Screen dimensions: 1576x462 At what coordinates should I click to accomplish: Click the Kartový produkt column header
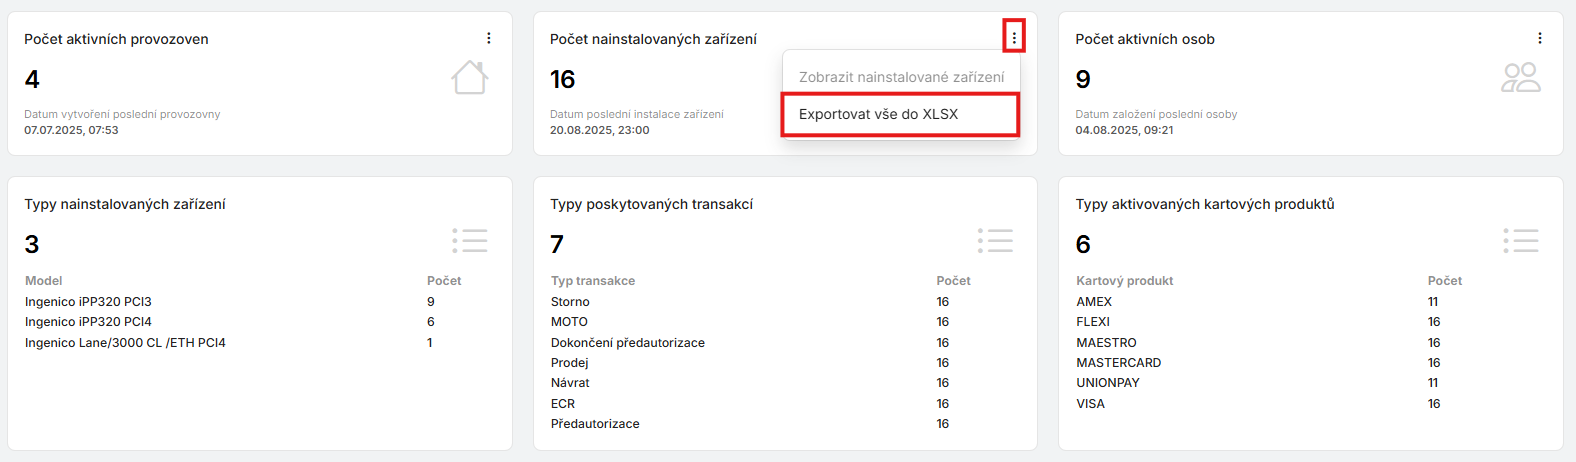[x=1124, y=281]
